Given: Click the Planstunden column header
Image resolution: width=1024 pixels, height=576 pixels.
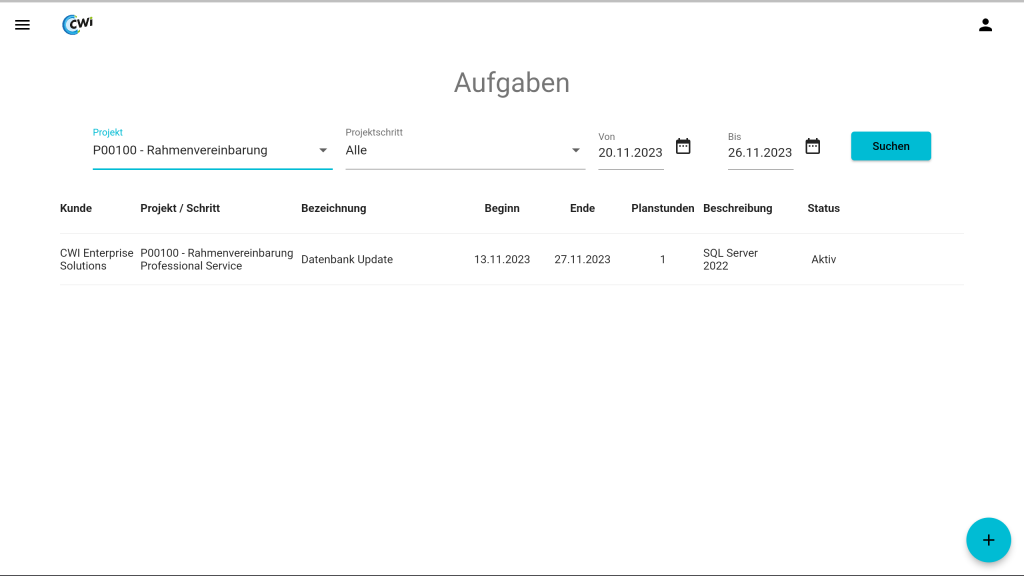Looking at the screenshot, I should pos(662,208).
